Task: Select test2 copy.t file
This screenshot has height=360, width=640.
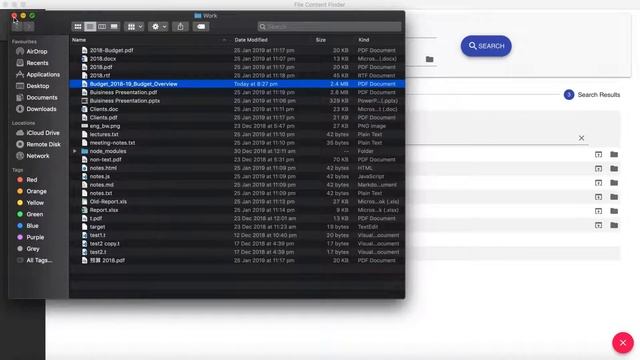Action: click(237, 244)
